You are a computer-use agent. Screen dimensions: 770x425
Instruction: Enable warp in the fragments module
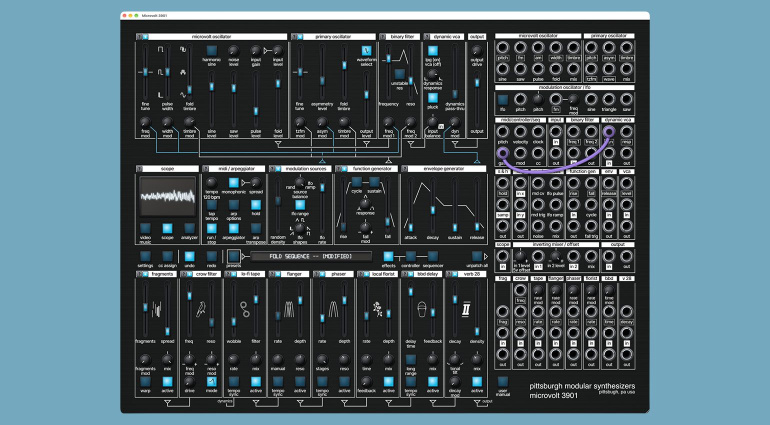[x=145, y=381]
